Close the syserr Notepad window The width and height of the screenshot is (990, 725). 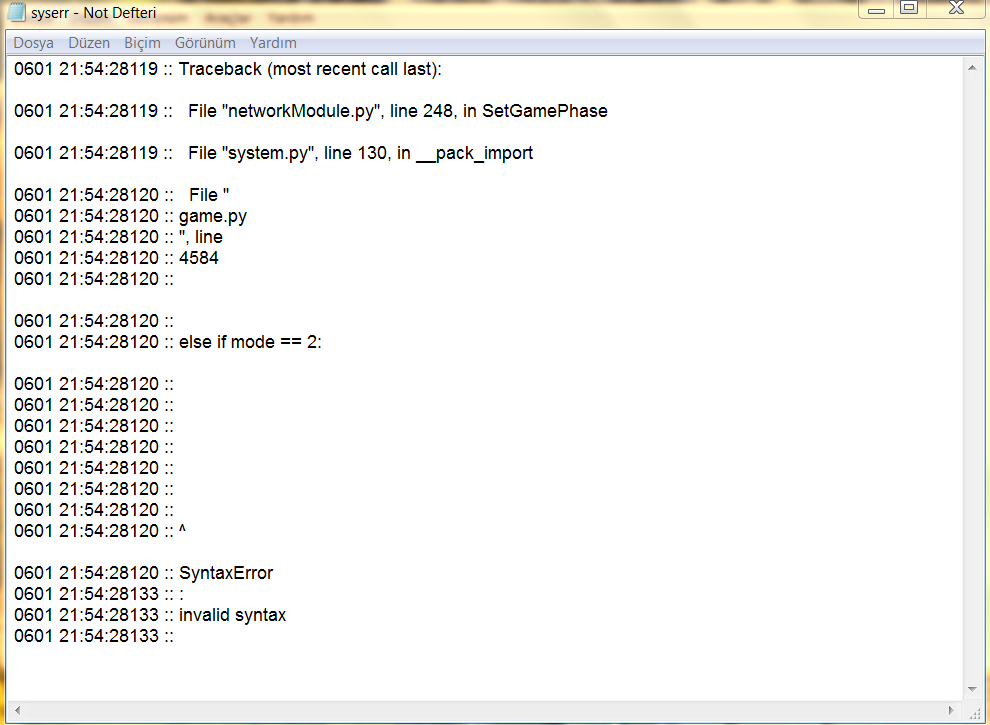(x=957, y=8)
